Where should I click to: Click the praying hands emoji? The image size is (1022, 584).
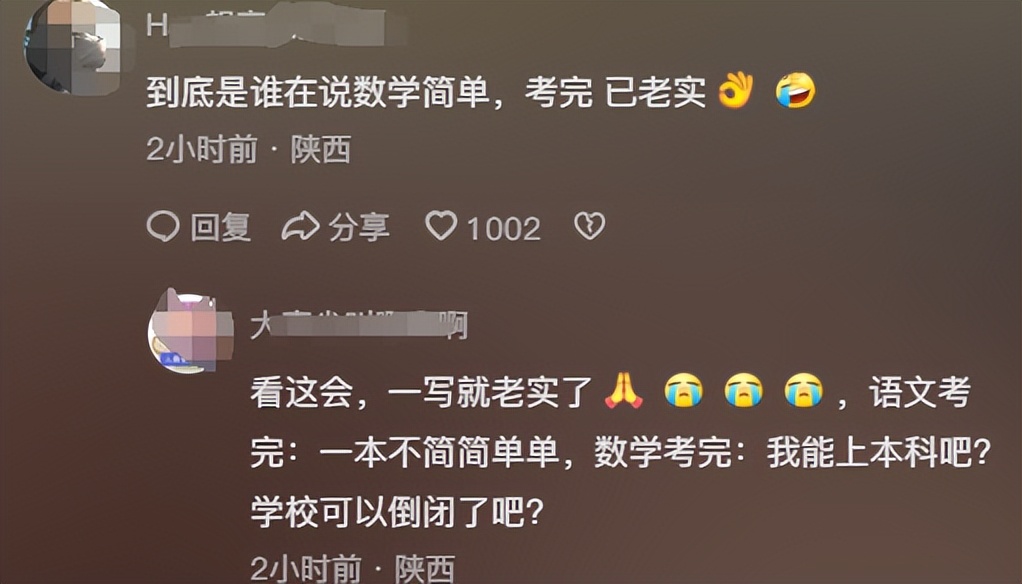623,391
